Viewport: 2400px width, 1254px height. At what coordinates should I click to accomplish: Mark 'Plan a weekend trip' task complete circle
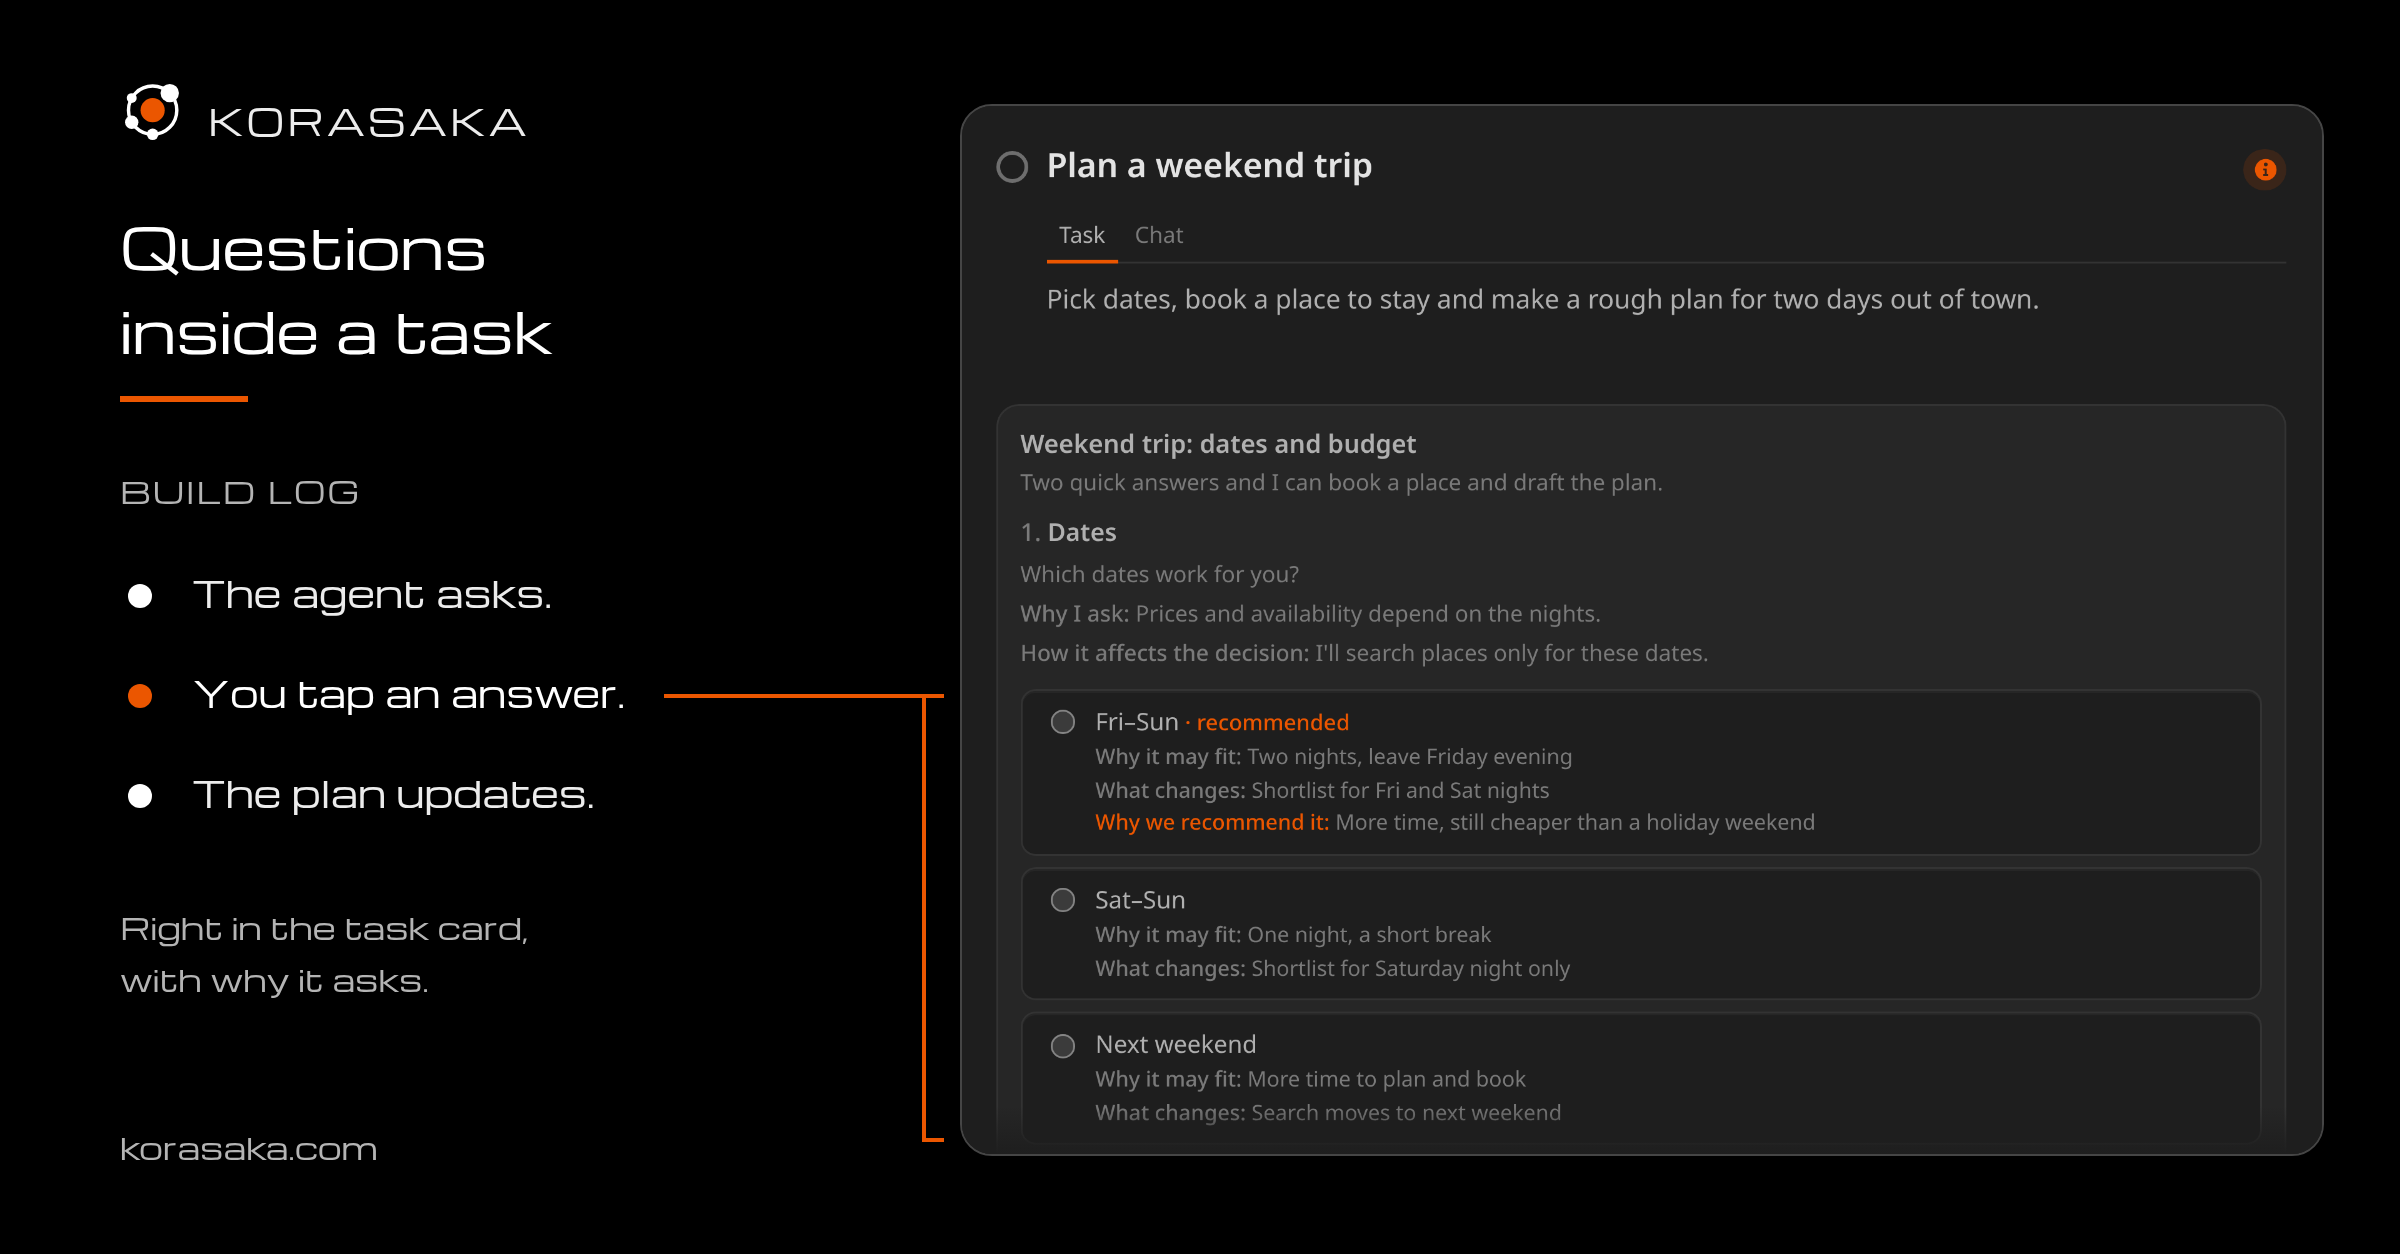point(1012,167)
